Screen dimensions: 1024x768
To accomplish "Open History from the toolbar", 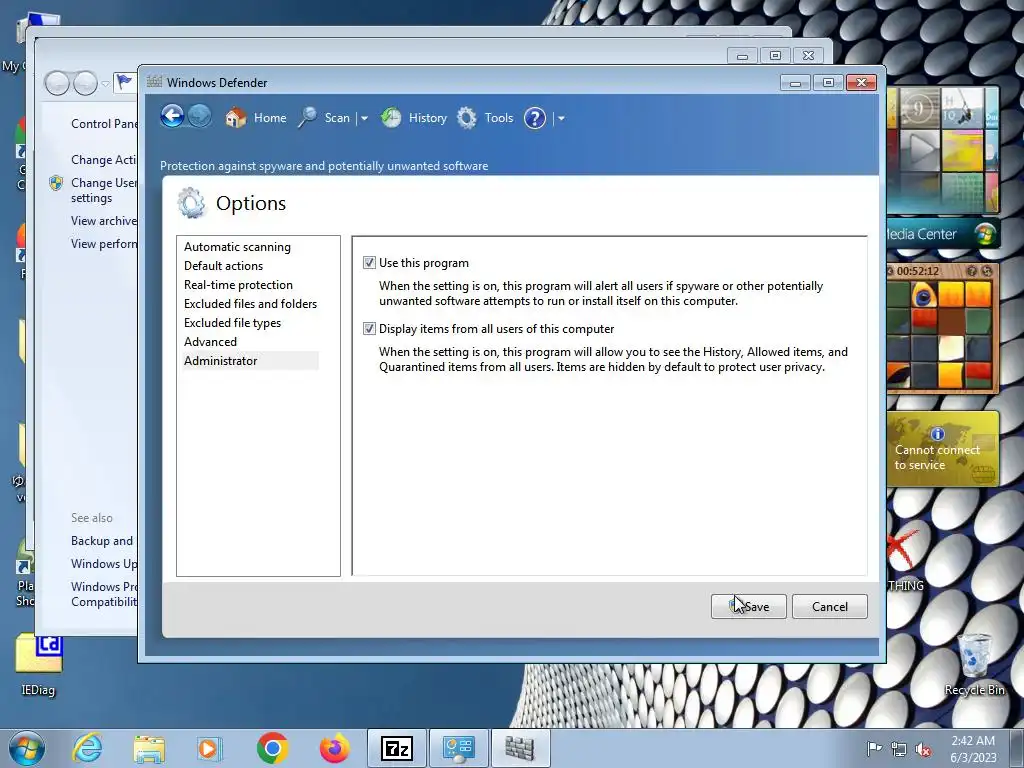I will click(428, 118).
